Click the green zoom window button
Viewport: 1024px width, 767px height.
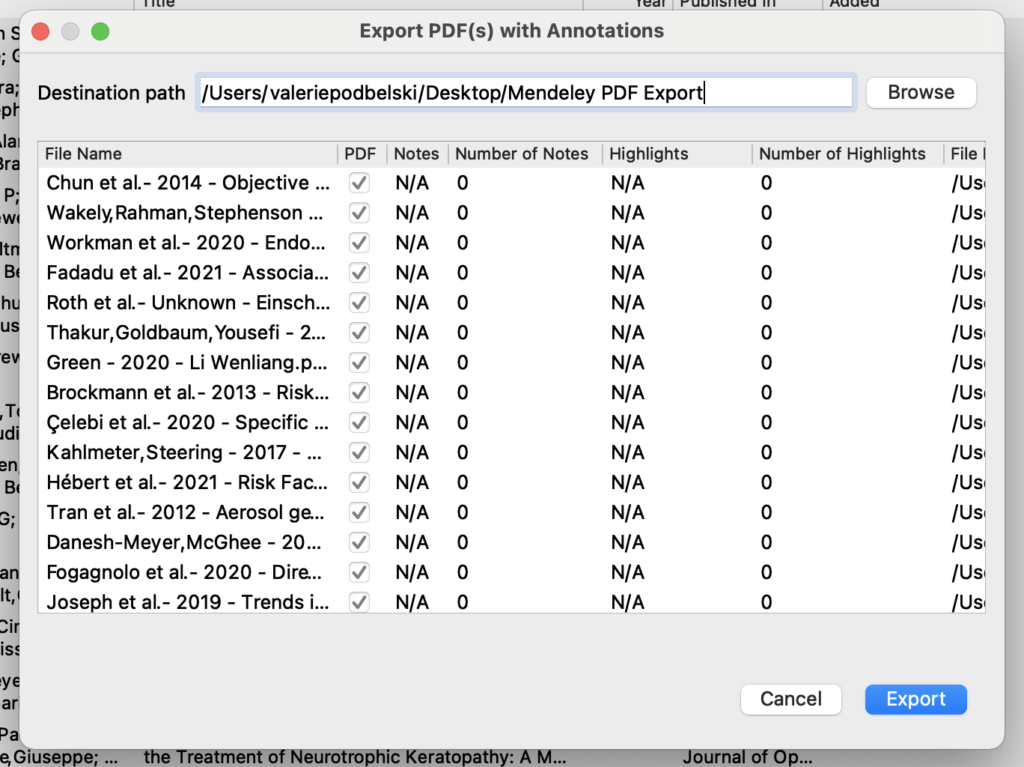pos(100,31)
